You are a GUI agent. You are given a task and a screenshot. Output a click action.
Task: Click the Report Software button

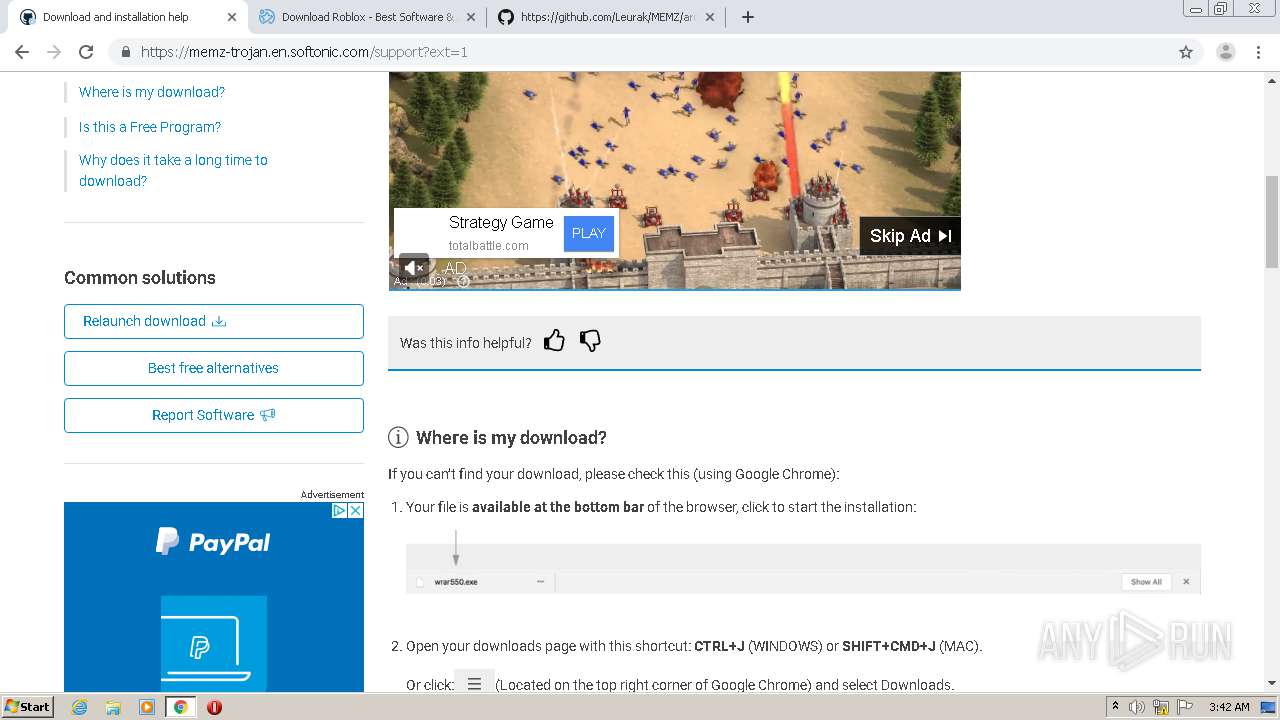click(x=214, y=415)
